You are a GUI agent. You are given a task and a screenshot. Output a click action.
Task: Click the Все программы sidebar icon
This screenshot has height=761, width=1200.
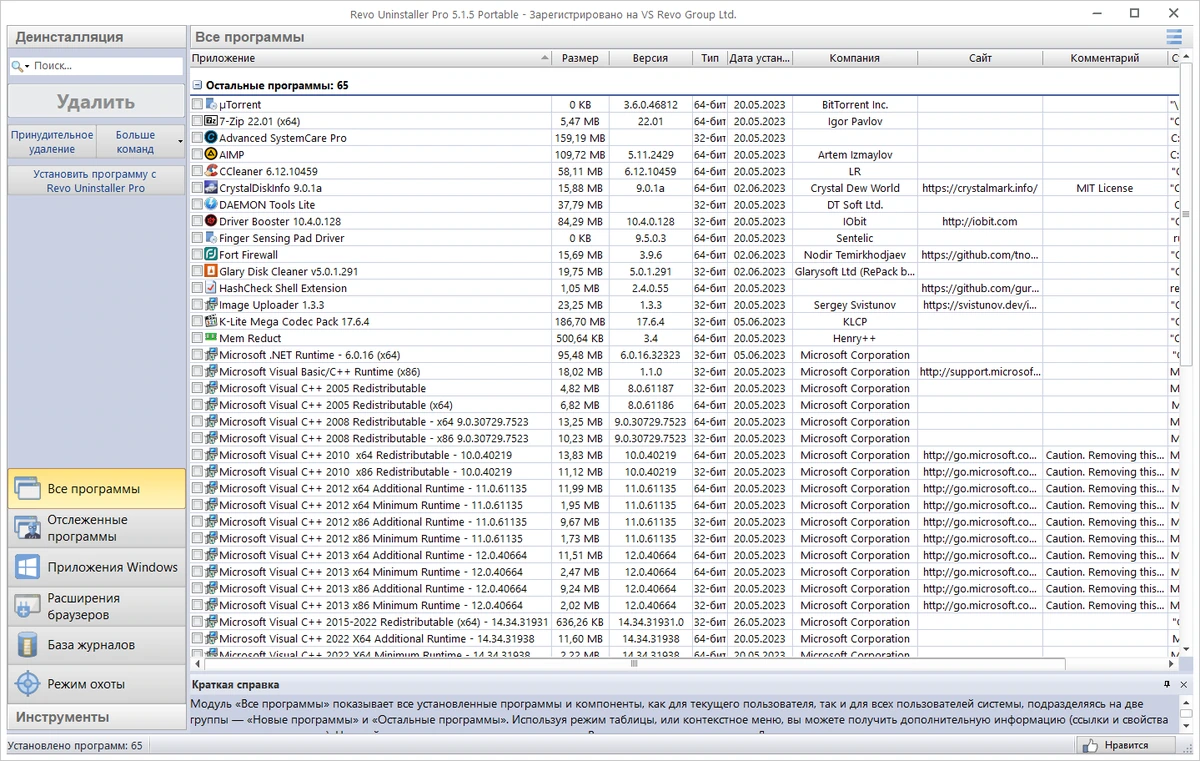(27, 489)
